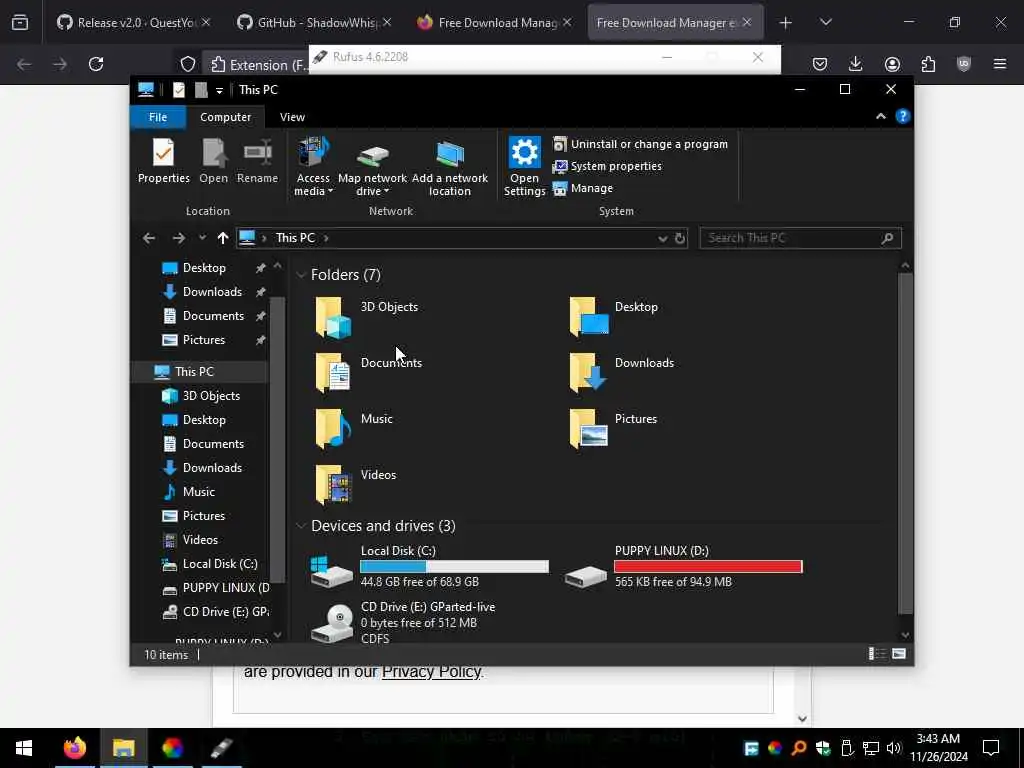Open 3D Objects in navigation tree

(210, 396)
